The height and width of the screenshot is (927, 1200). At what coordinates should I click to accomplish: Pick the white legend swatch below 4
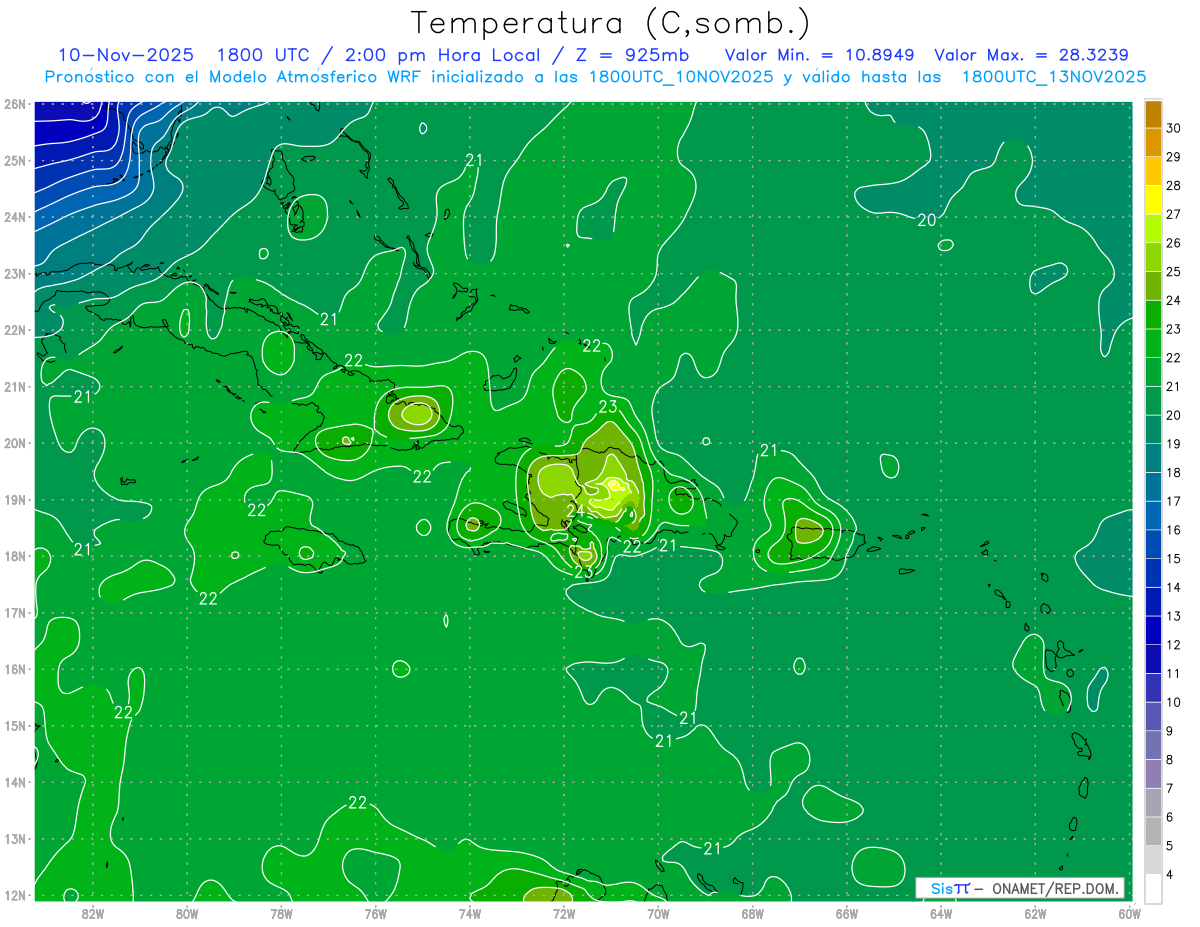(x=1153, y=888)
